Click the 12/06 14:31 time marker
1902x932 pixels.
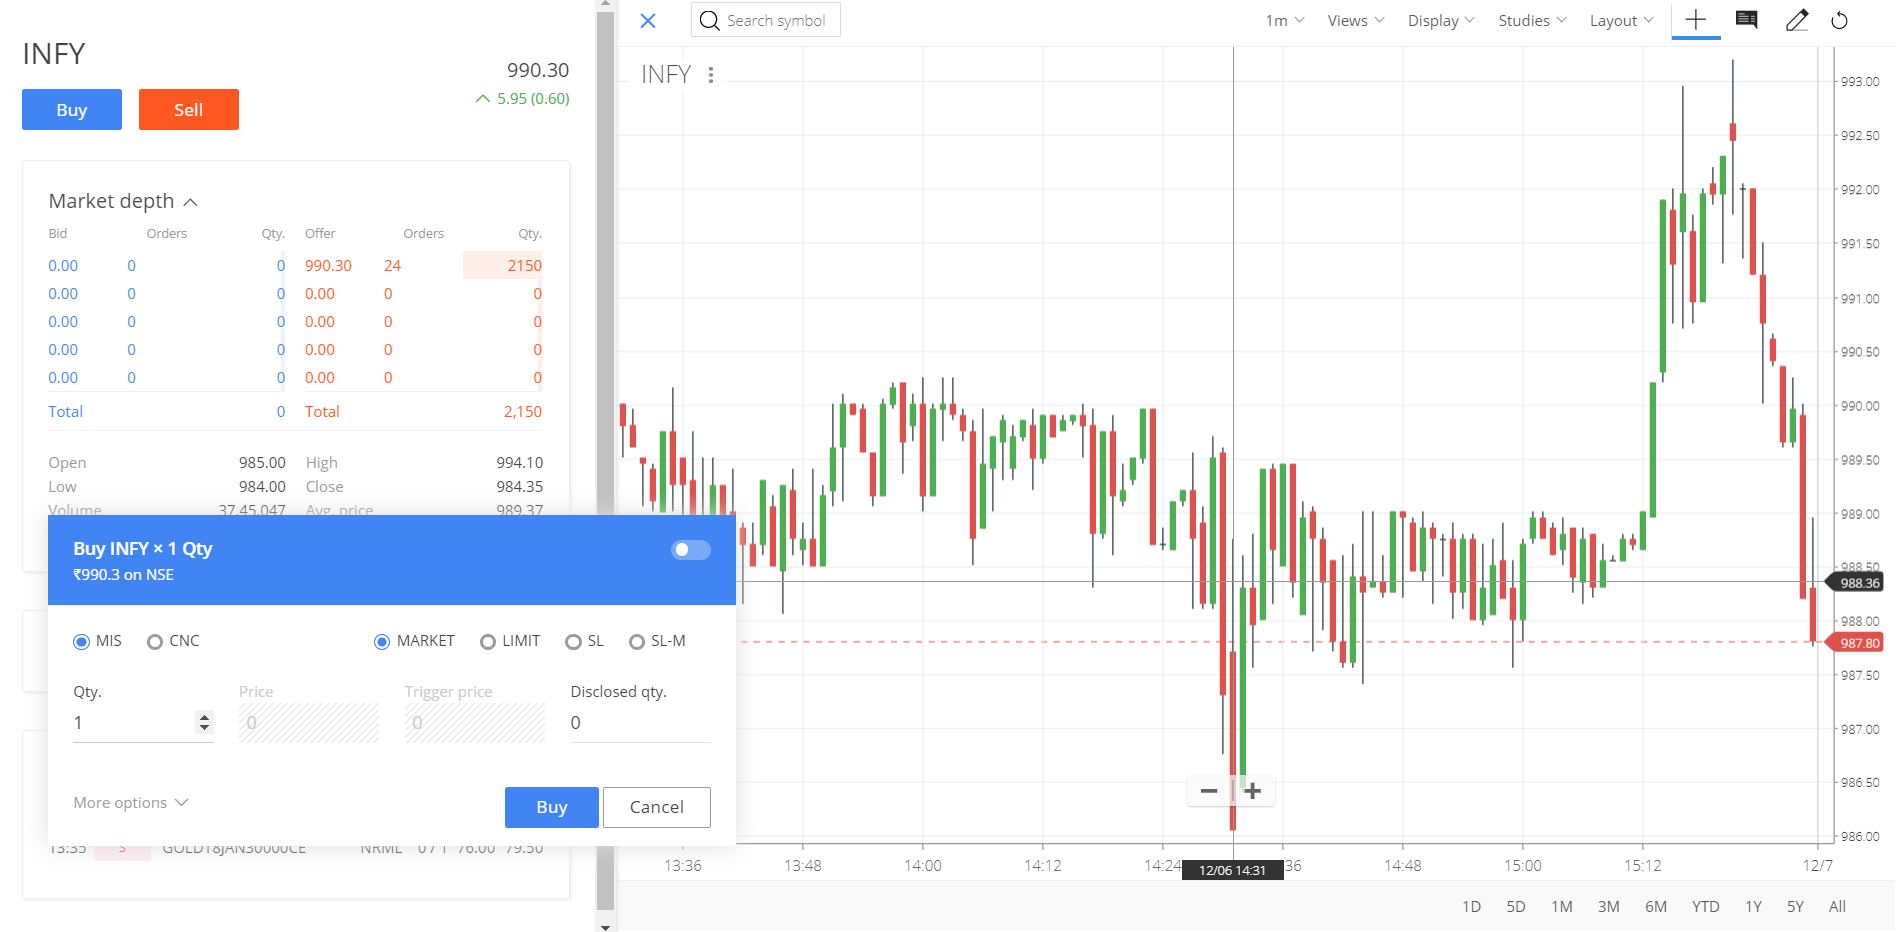1232,870
